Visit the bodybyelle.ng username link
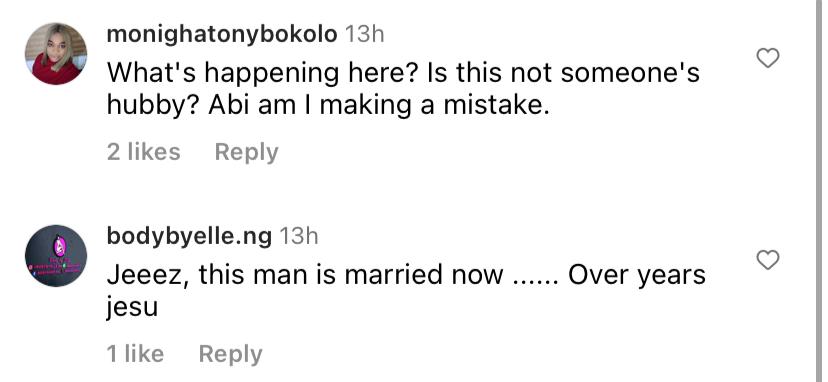 (x=189, y=236)
